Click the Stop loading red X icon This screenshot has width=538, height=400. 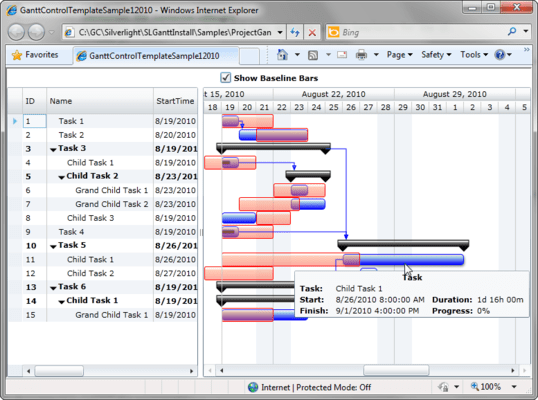(312, 33)
